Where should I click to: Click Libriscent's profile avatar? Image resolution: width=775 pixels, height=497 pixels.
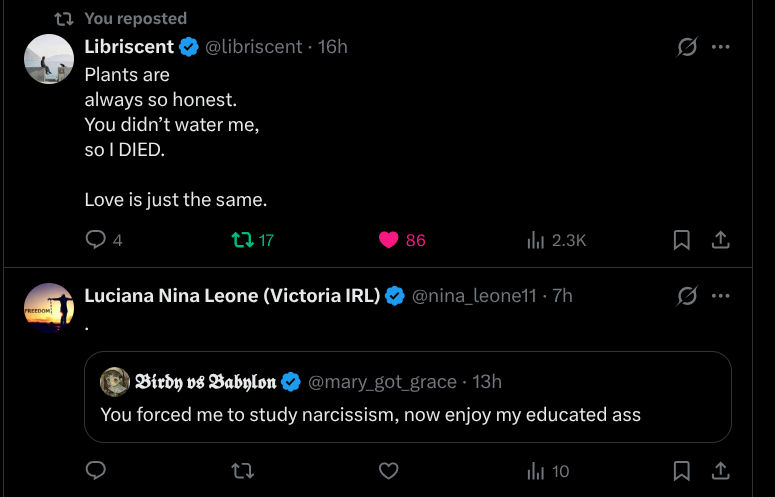coord(49,59)
